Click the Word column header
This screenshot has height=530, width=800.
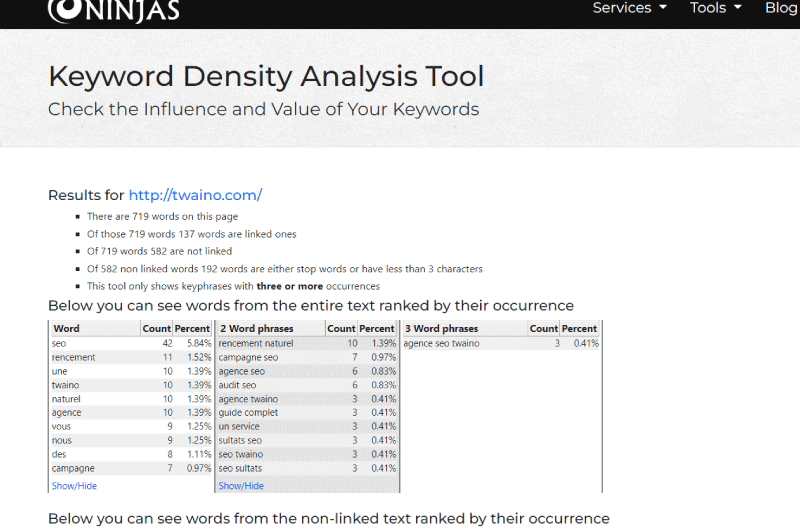(66, 329)
